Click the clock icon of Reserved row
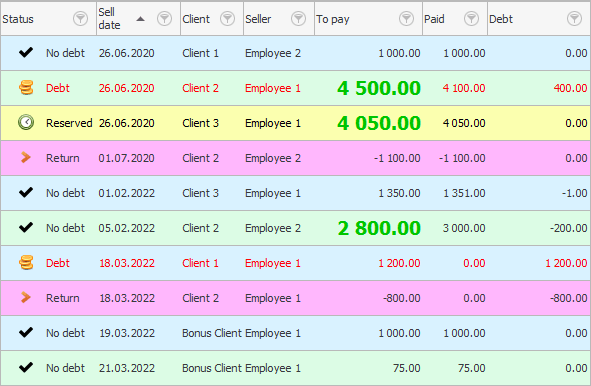 [26, 123]
